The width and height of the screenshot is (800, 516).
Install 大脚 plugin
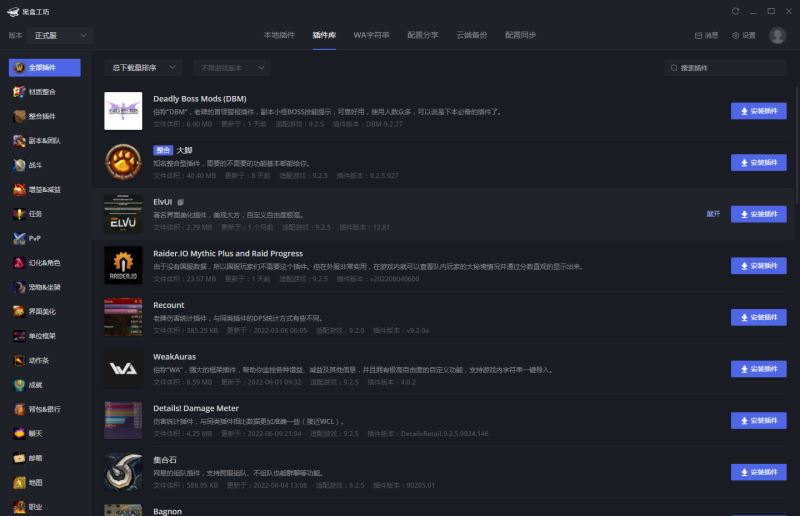pyautogui.click(x=759, y=162)
